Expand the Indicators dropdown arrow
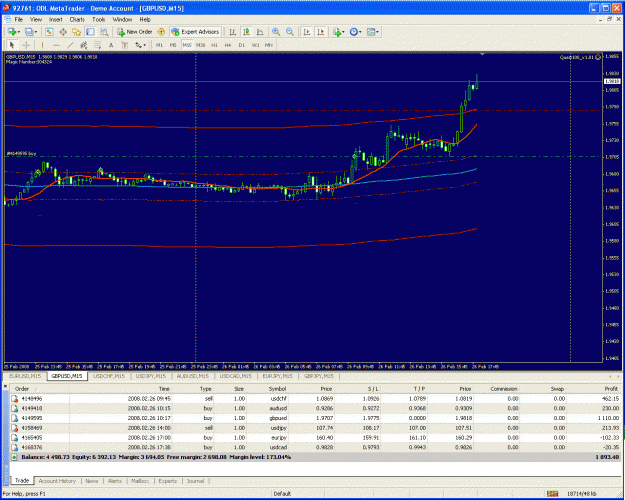 click(343, 32)
